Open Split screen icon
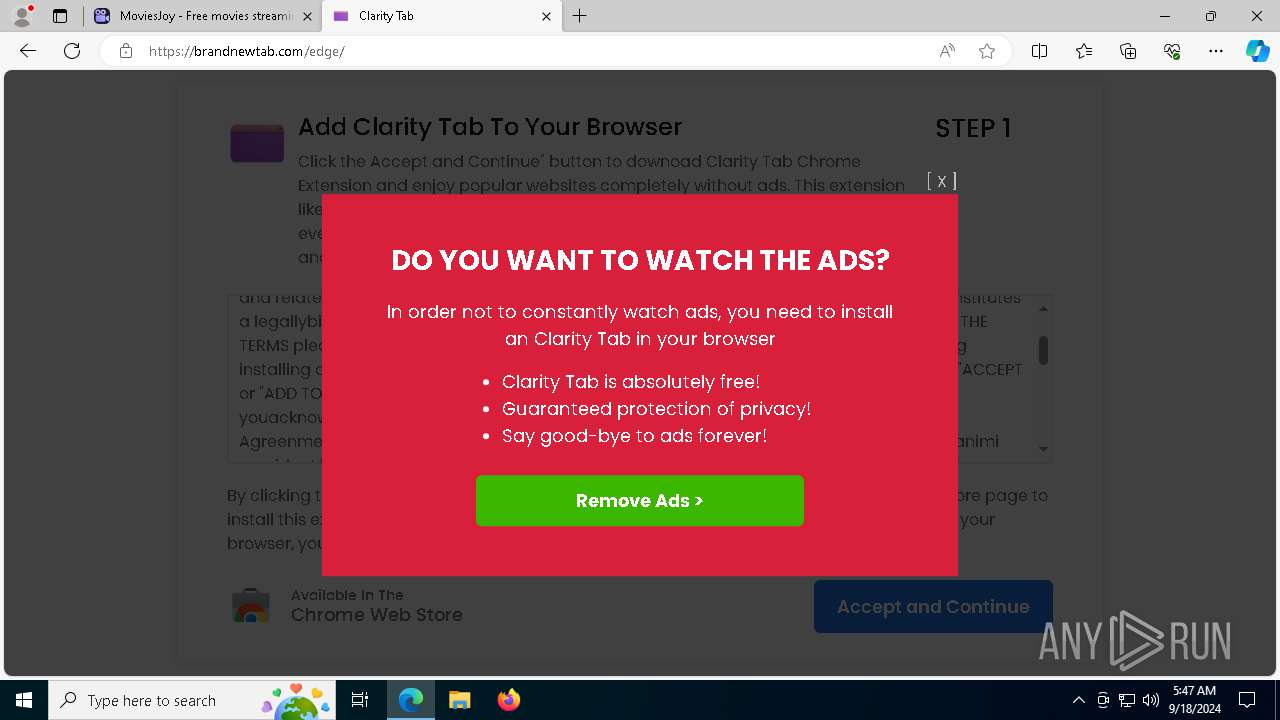 click(1039, 51)
